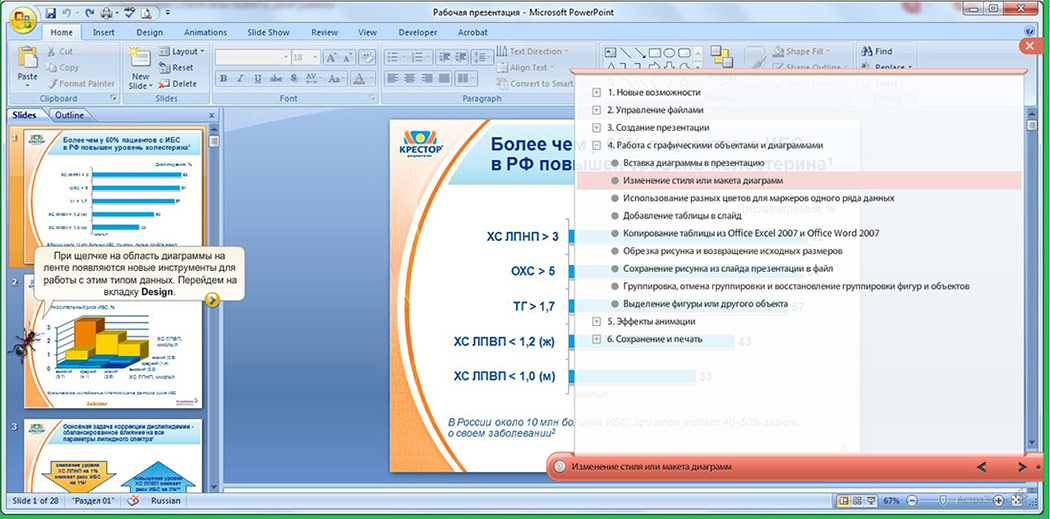Click the zoom slider handle
Viewport: 1050px width, 519px height.
point(942,500)
